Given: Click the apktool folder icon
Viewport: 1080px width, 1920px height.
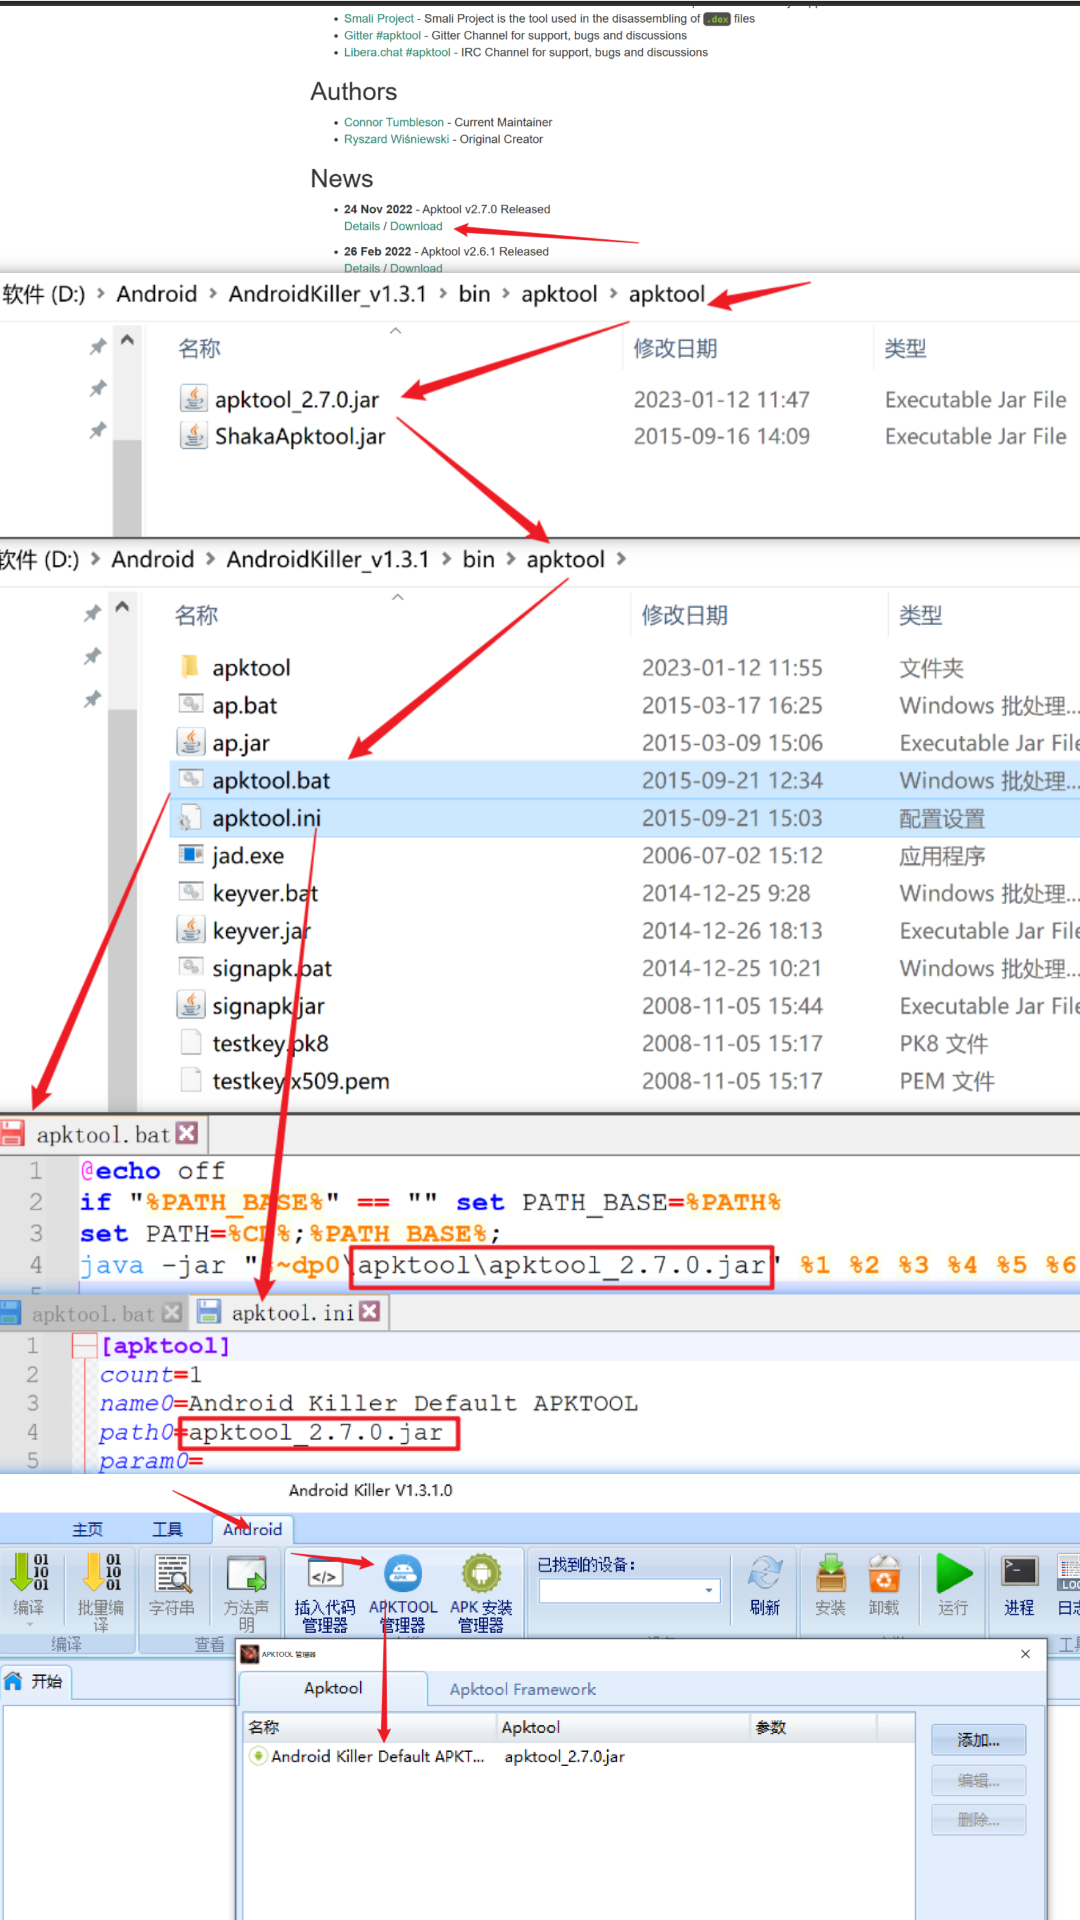Looking at the screenshot, I should [190, 666].
